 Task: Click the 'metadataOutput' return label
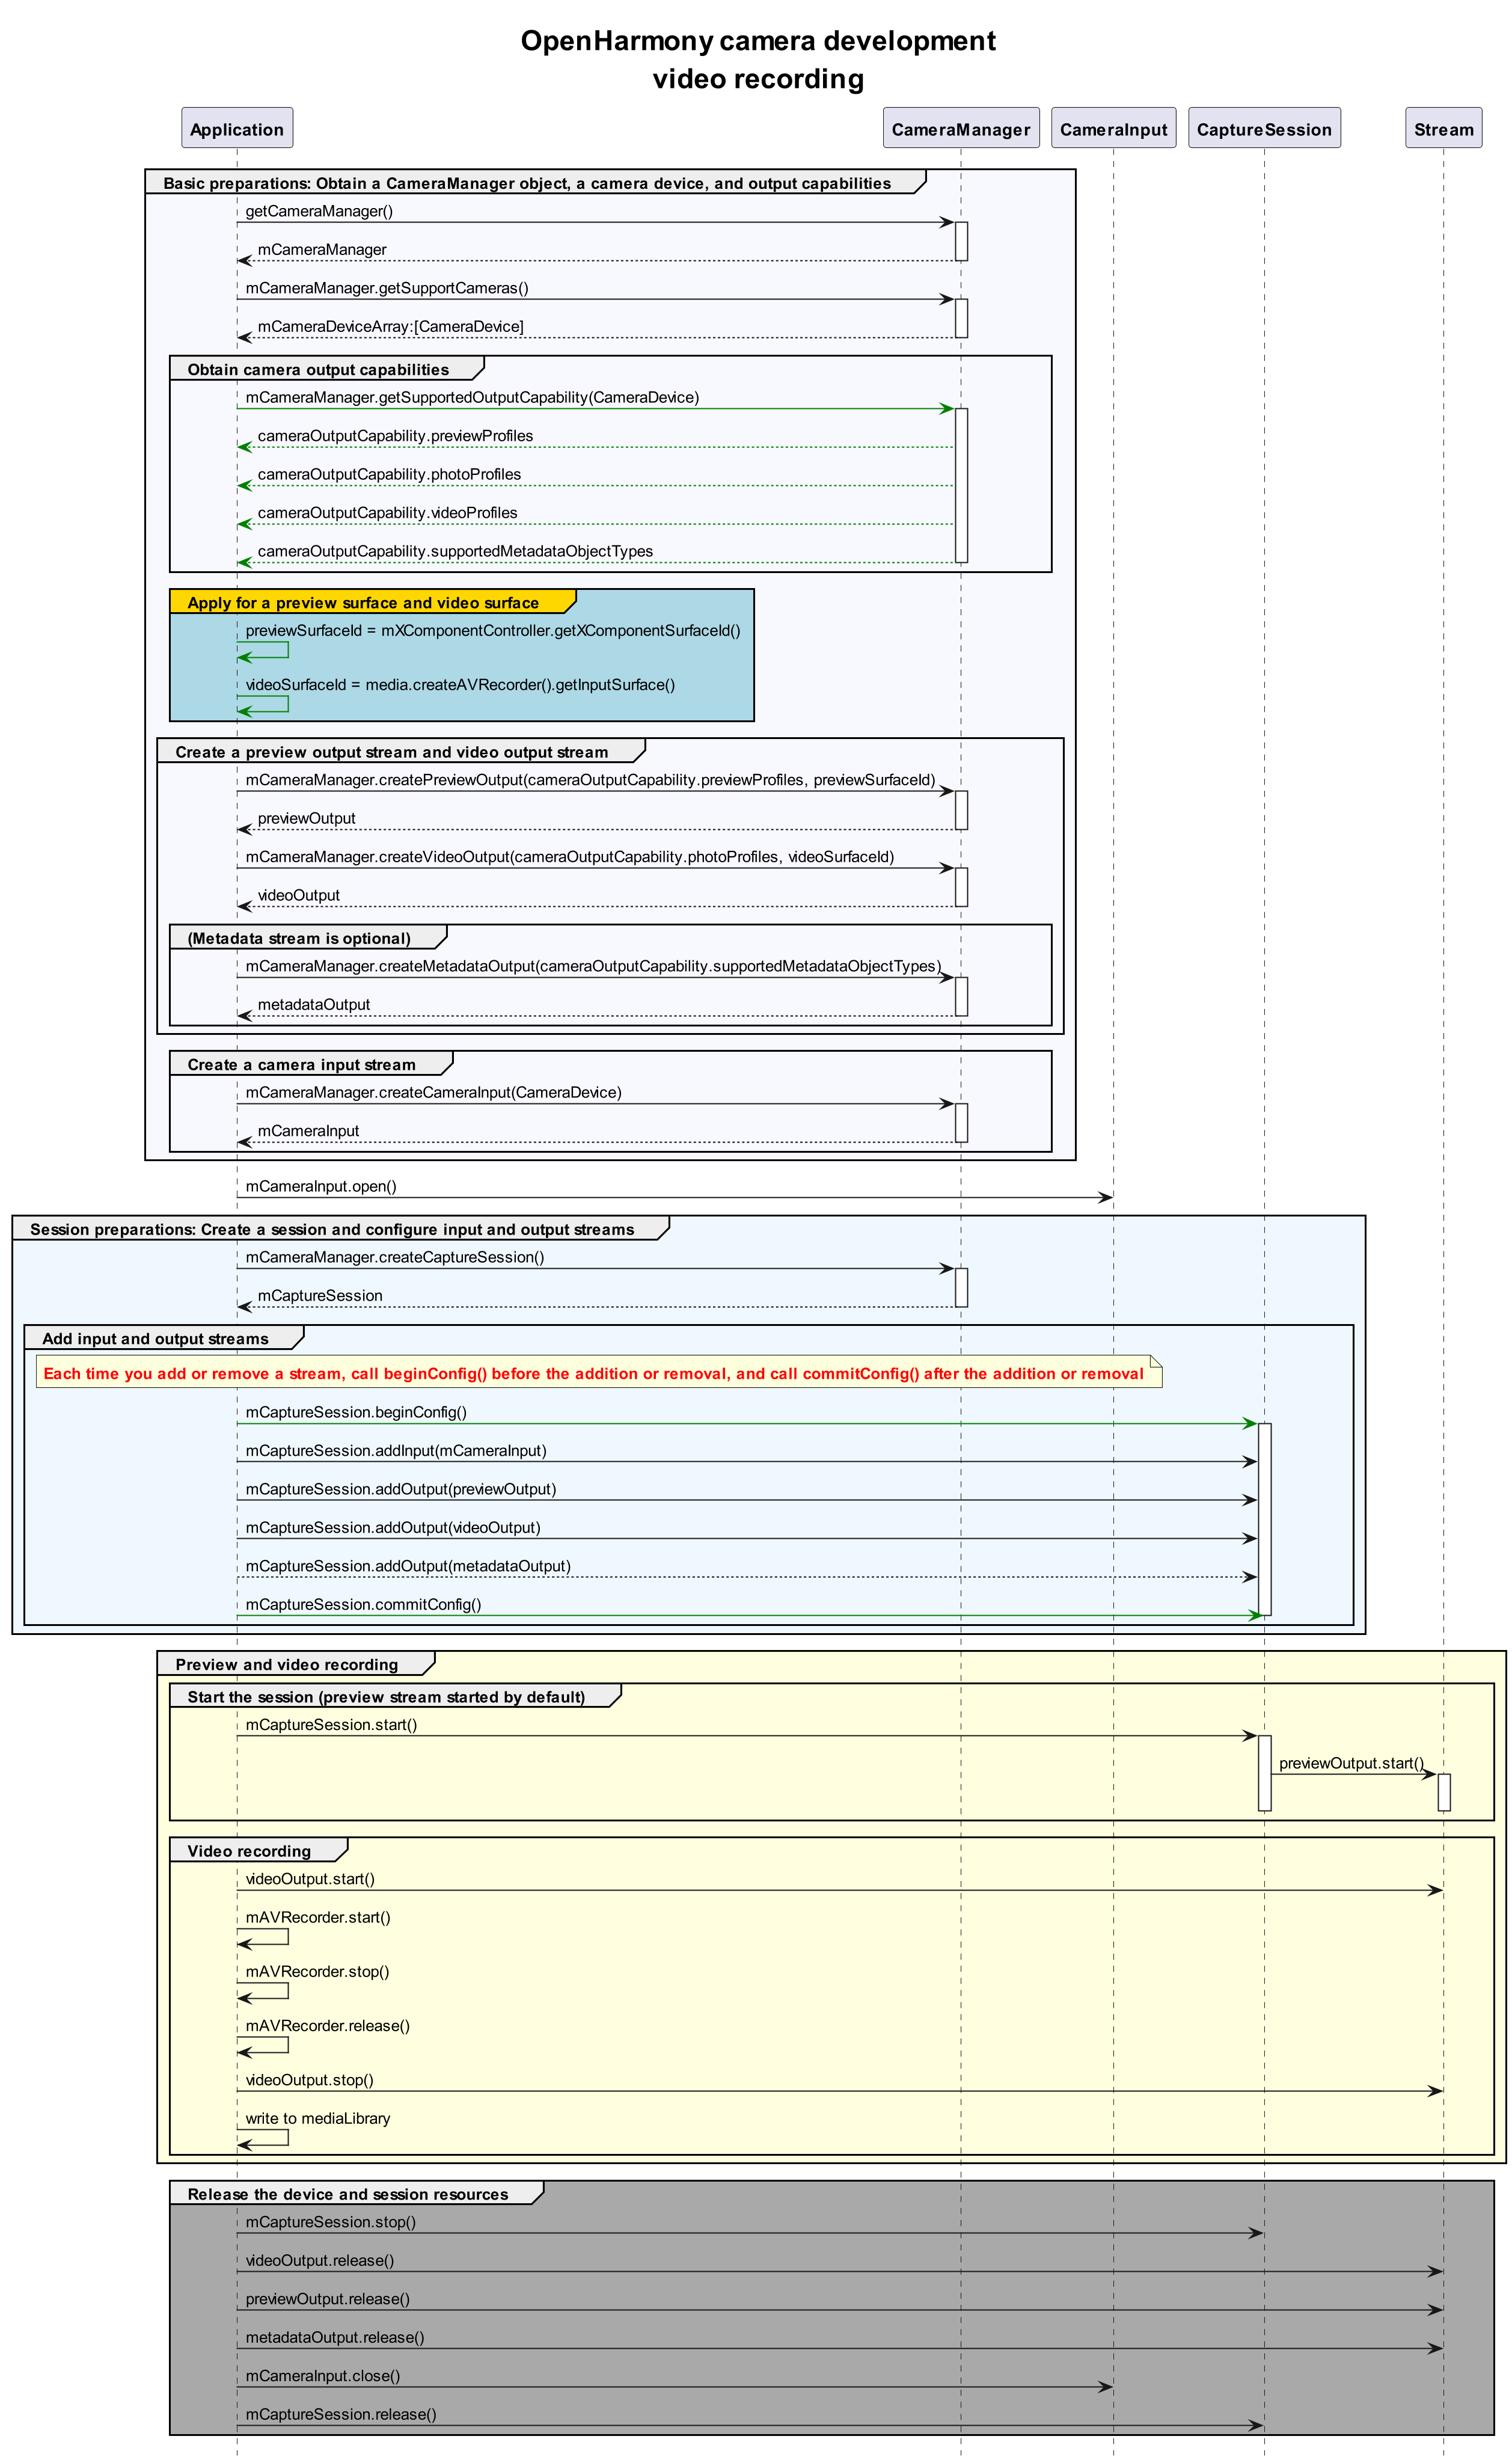(313, 1005)
